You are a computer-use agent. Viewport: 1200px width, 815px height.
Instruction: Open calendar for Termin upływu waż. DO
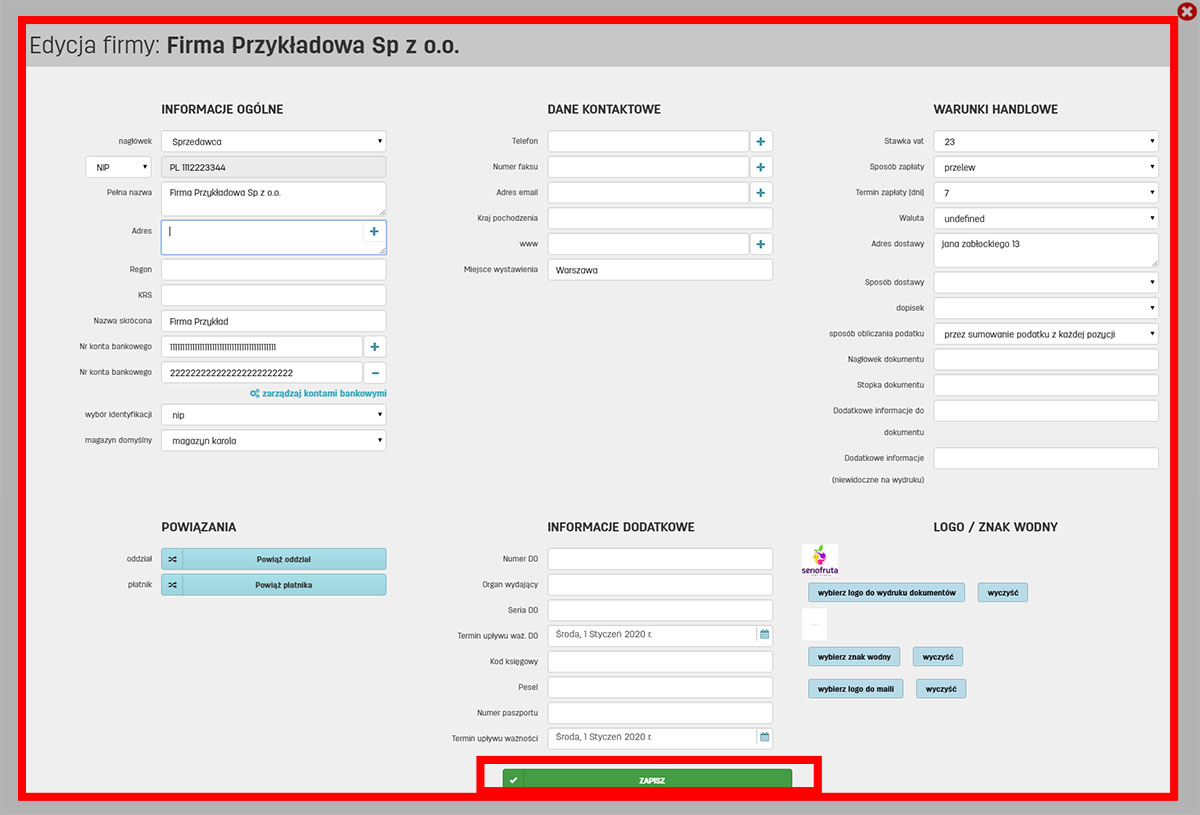[764, 634]
